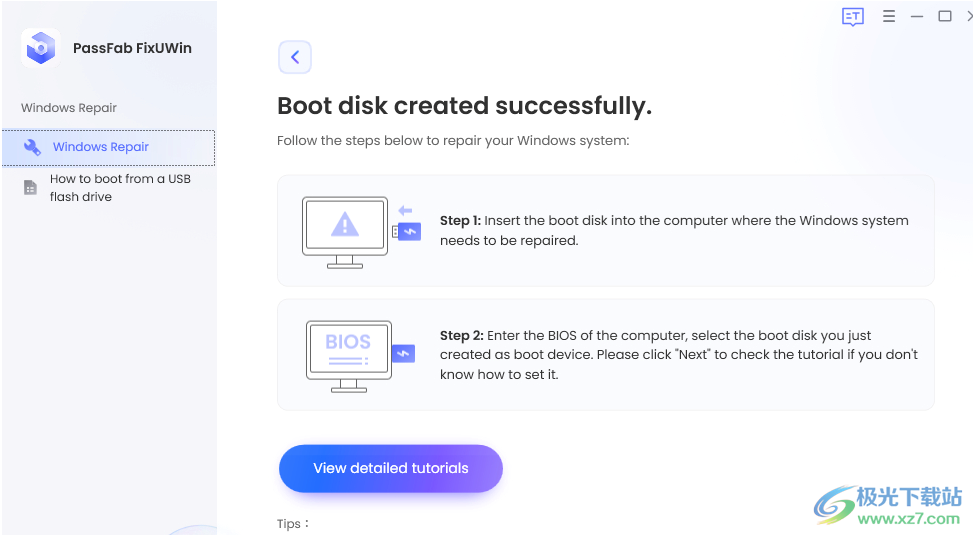This screenshot has width=973, height=535.
Task: Open the hamburger menu icon
Action: point(889,17)
